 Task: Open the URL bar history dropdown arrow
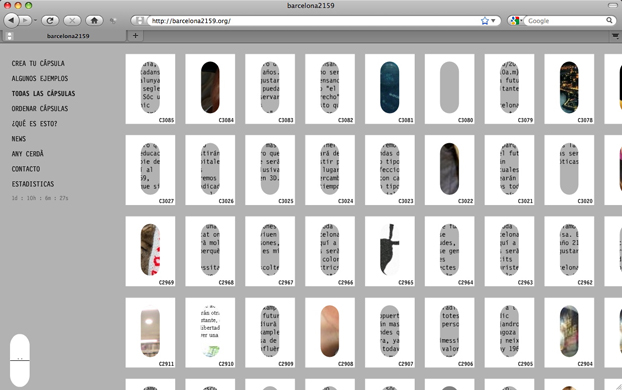tap(493, 21)
